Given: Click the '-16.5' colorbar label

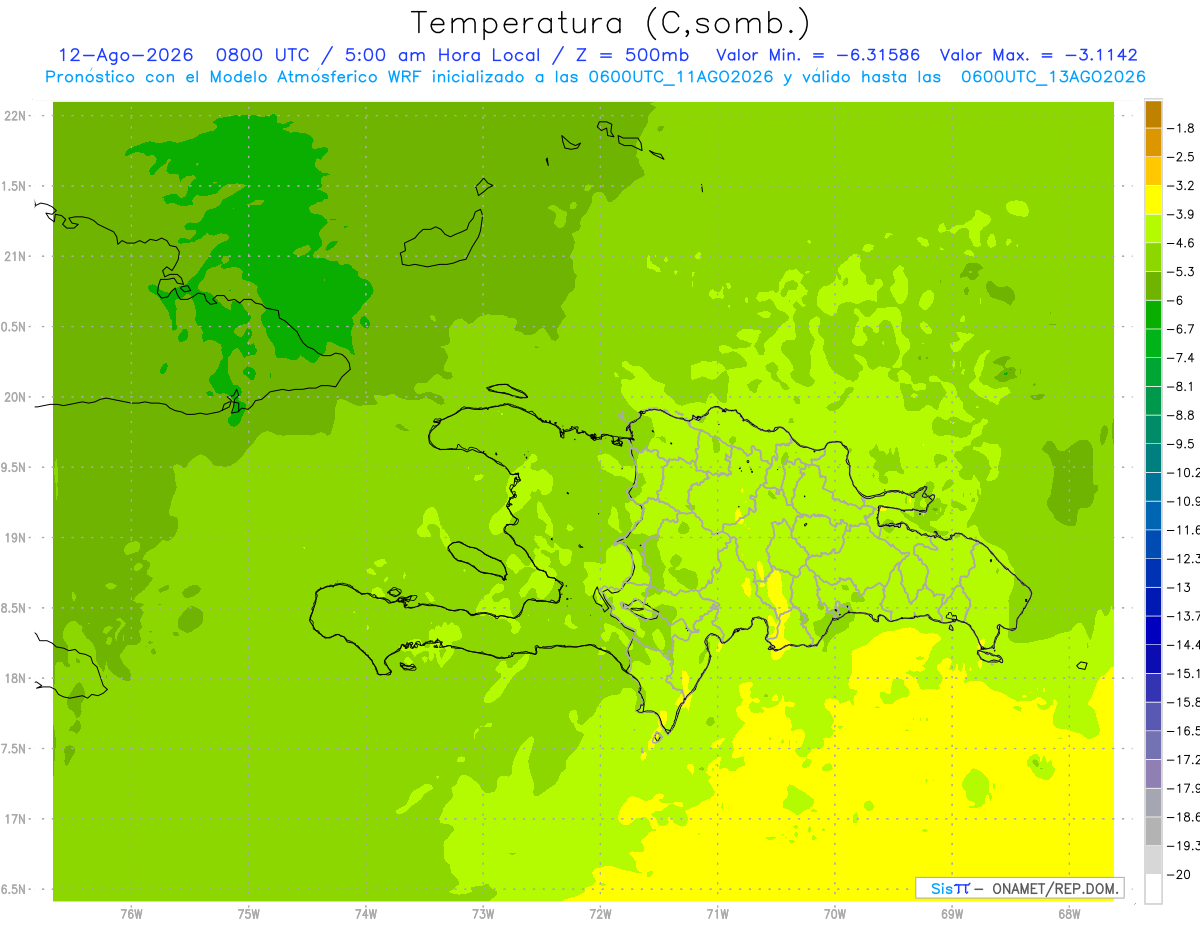Looking at the screenshot, I should 1184,731.
